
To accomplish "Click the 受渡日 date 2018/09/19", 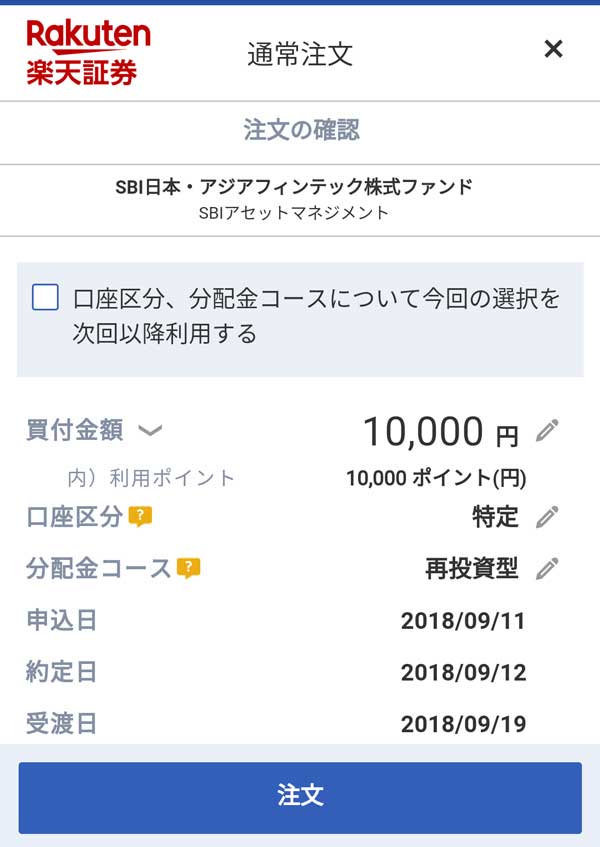I will [463, 723].
